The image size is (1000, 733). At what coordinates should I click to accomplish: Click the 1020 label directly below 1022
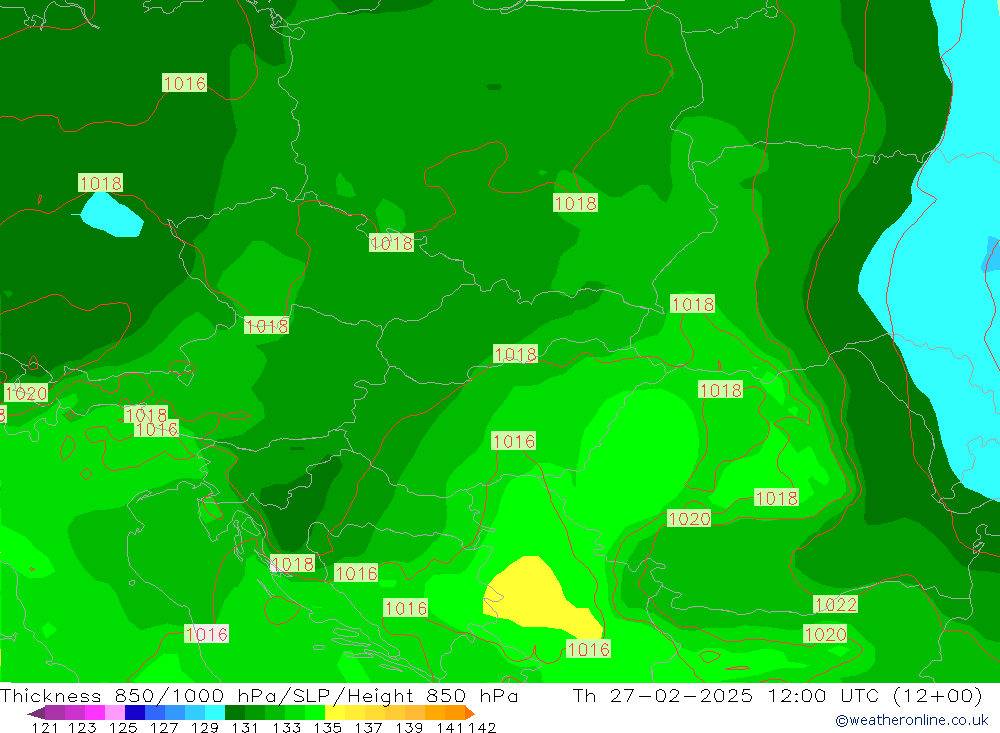825,634
